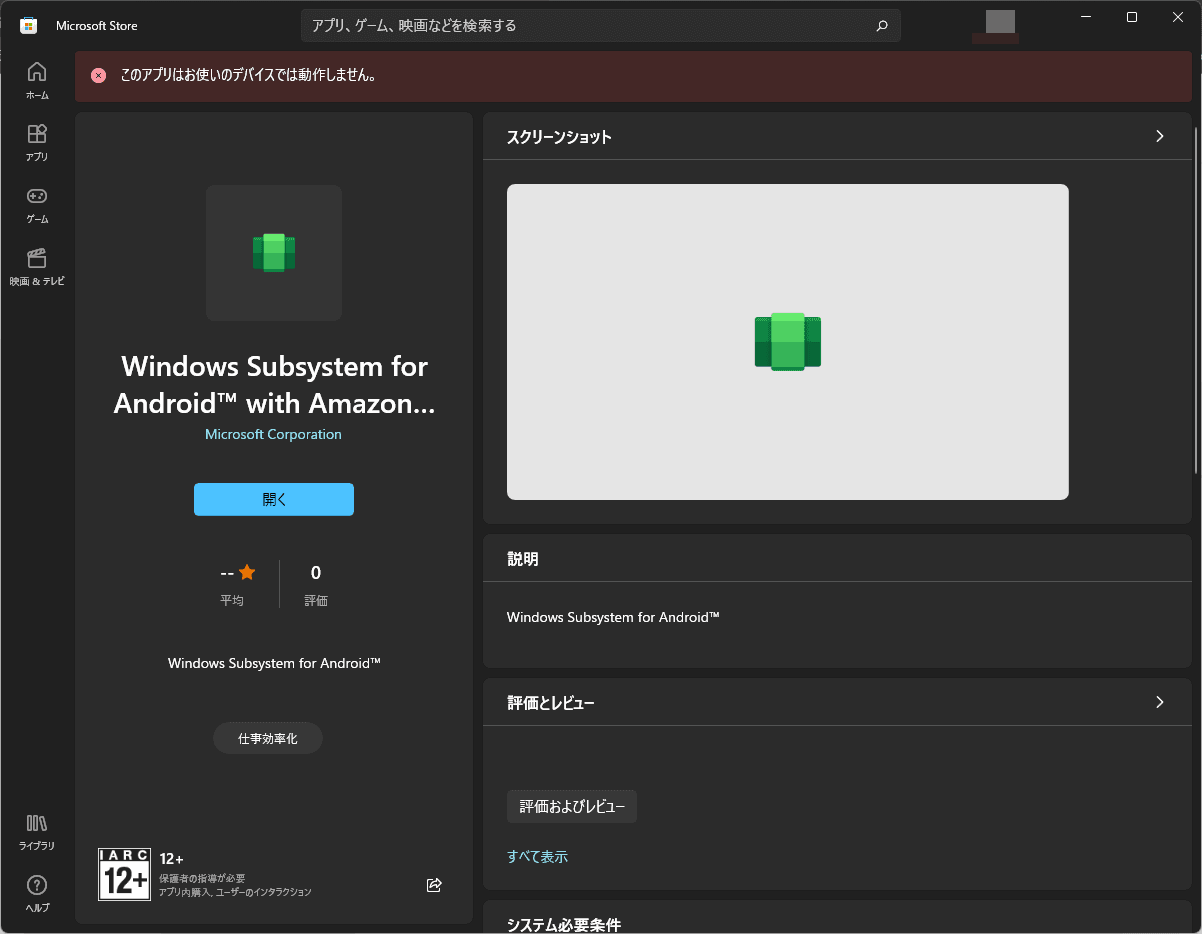Open the Microsoft Corporation publisher link
This screenshot has width=1202, height=934.
point(273,434)
